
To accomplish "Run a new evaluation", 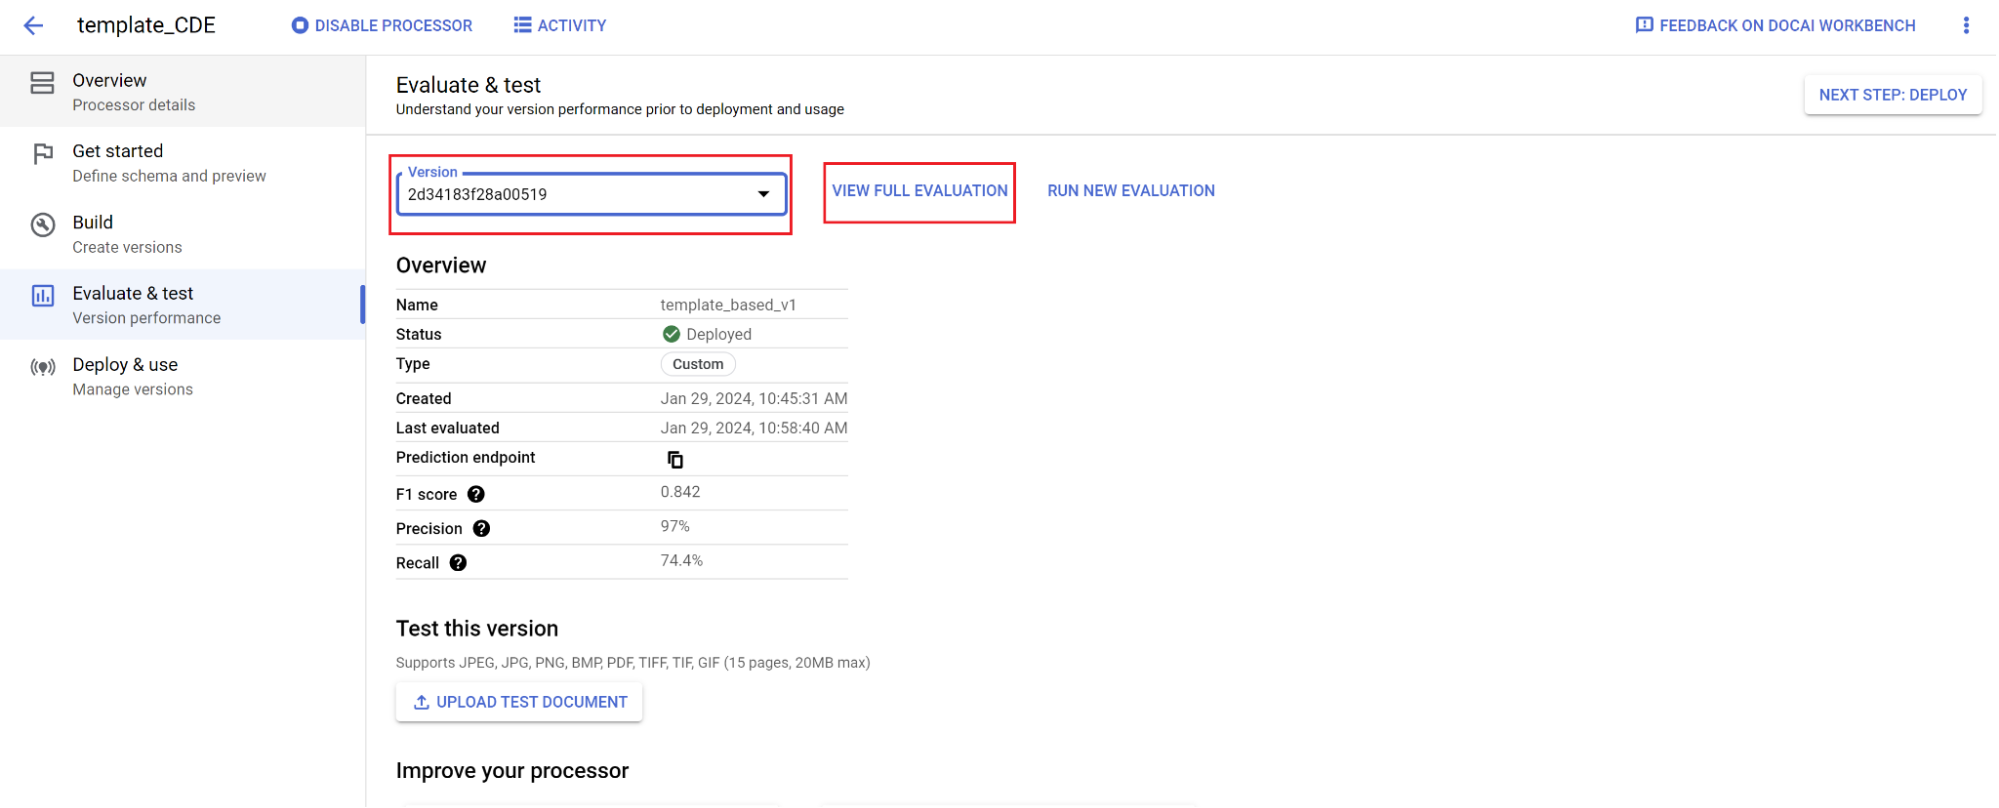I will [1130, 191].
